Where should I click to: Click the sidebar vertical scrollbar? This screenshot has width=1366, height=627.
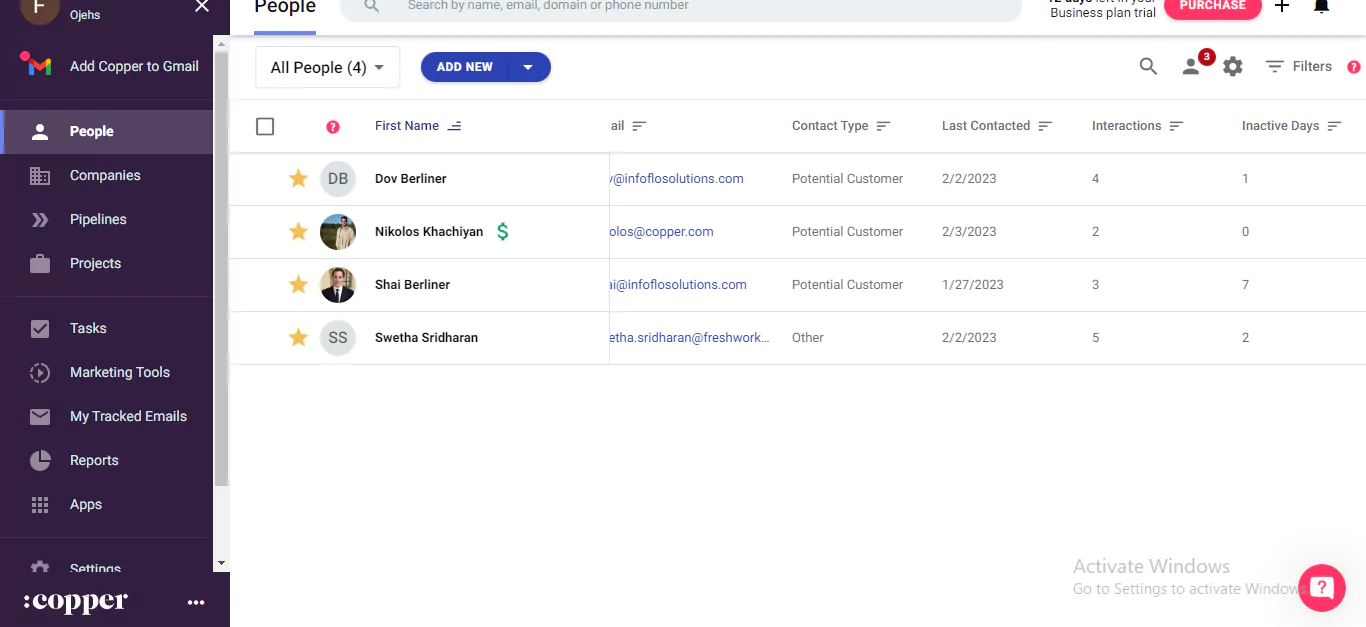[x=222, y=268]
